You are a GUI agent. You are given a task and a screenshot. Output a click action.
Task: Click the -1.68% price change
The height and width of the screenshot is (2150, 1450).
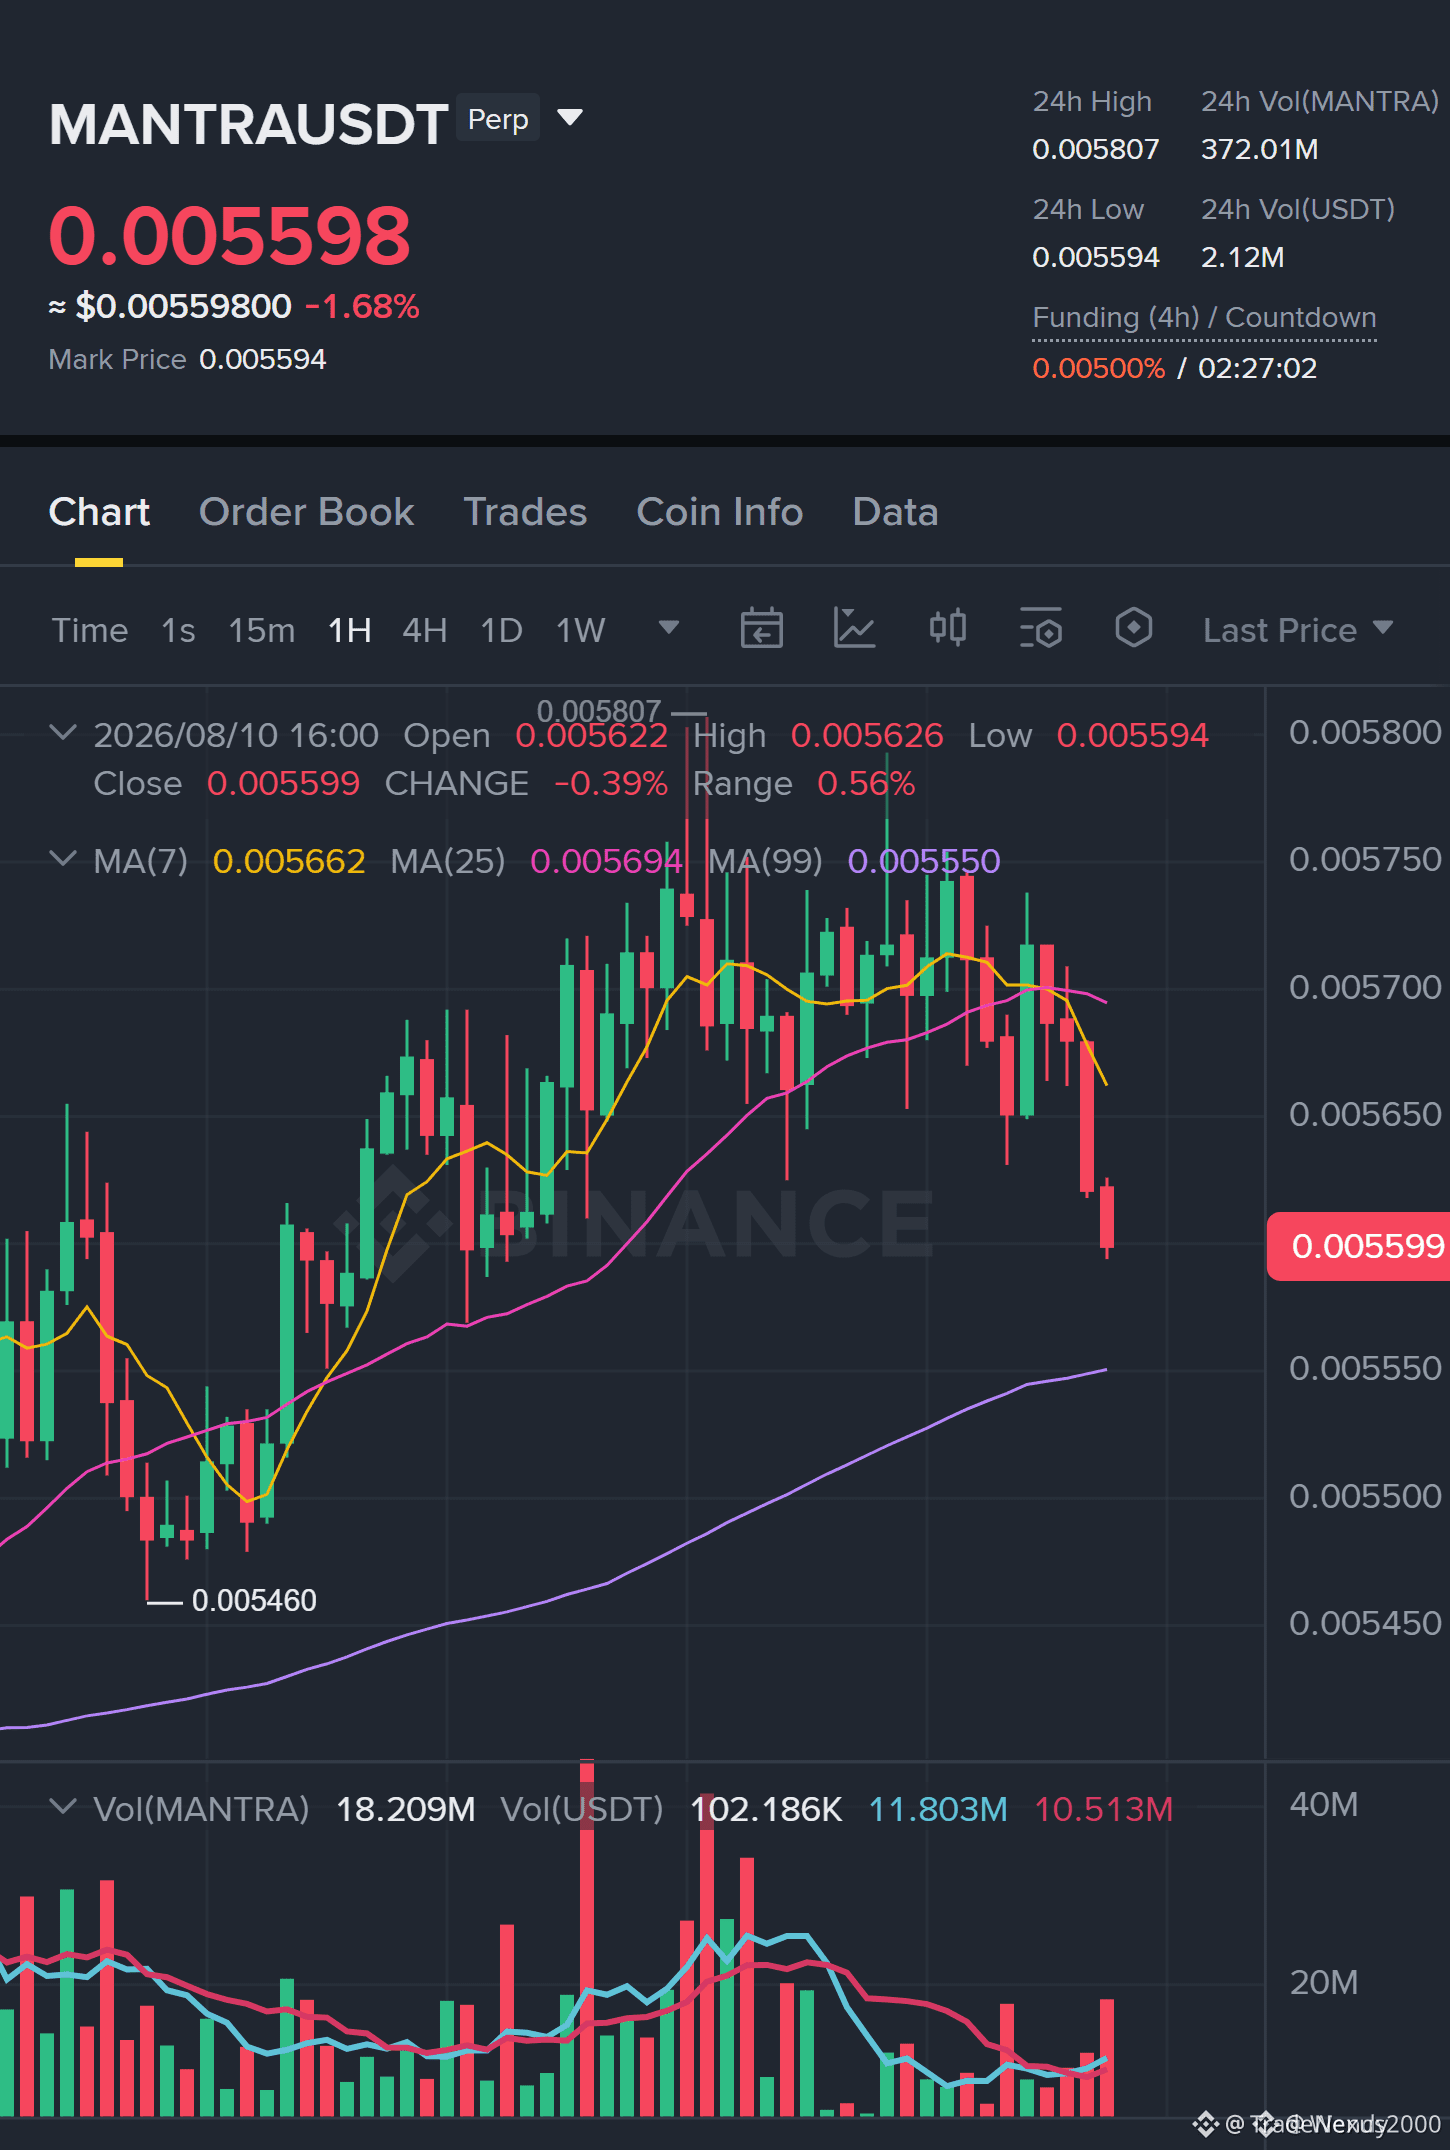pyautogui.click(x=362, y=306)
